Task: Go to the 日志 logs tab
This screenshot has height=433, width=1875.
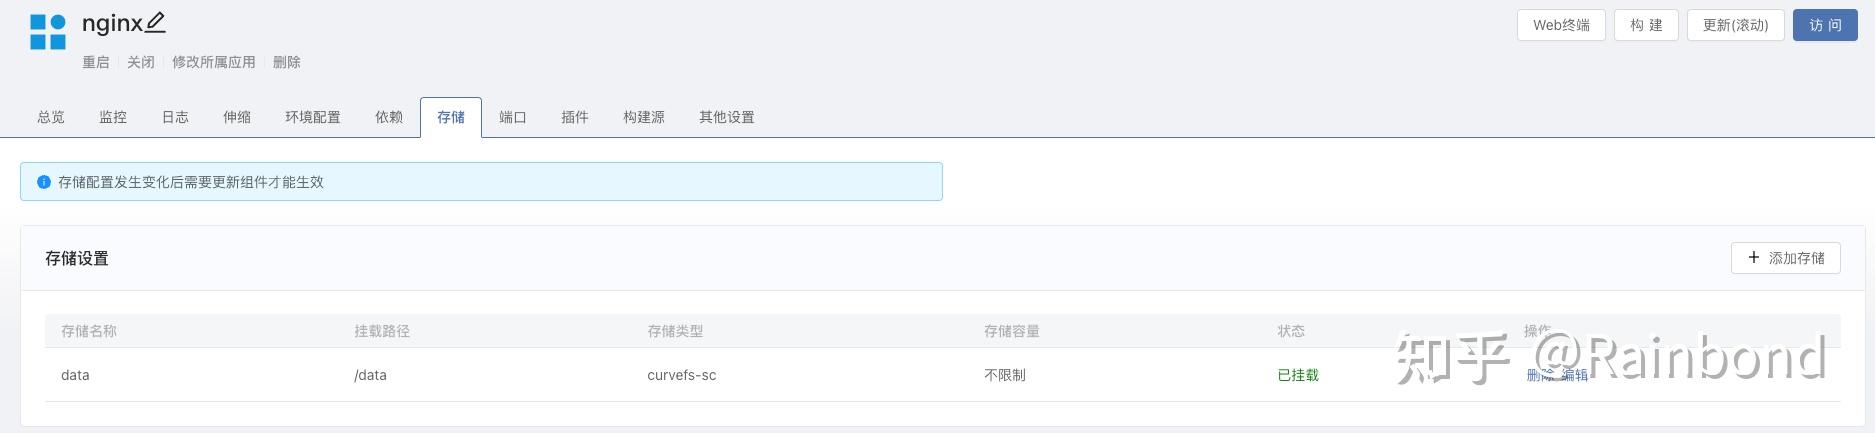Action: 175,117
